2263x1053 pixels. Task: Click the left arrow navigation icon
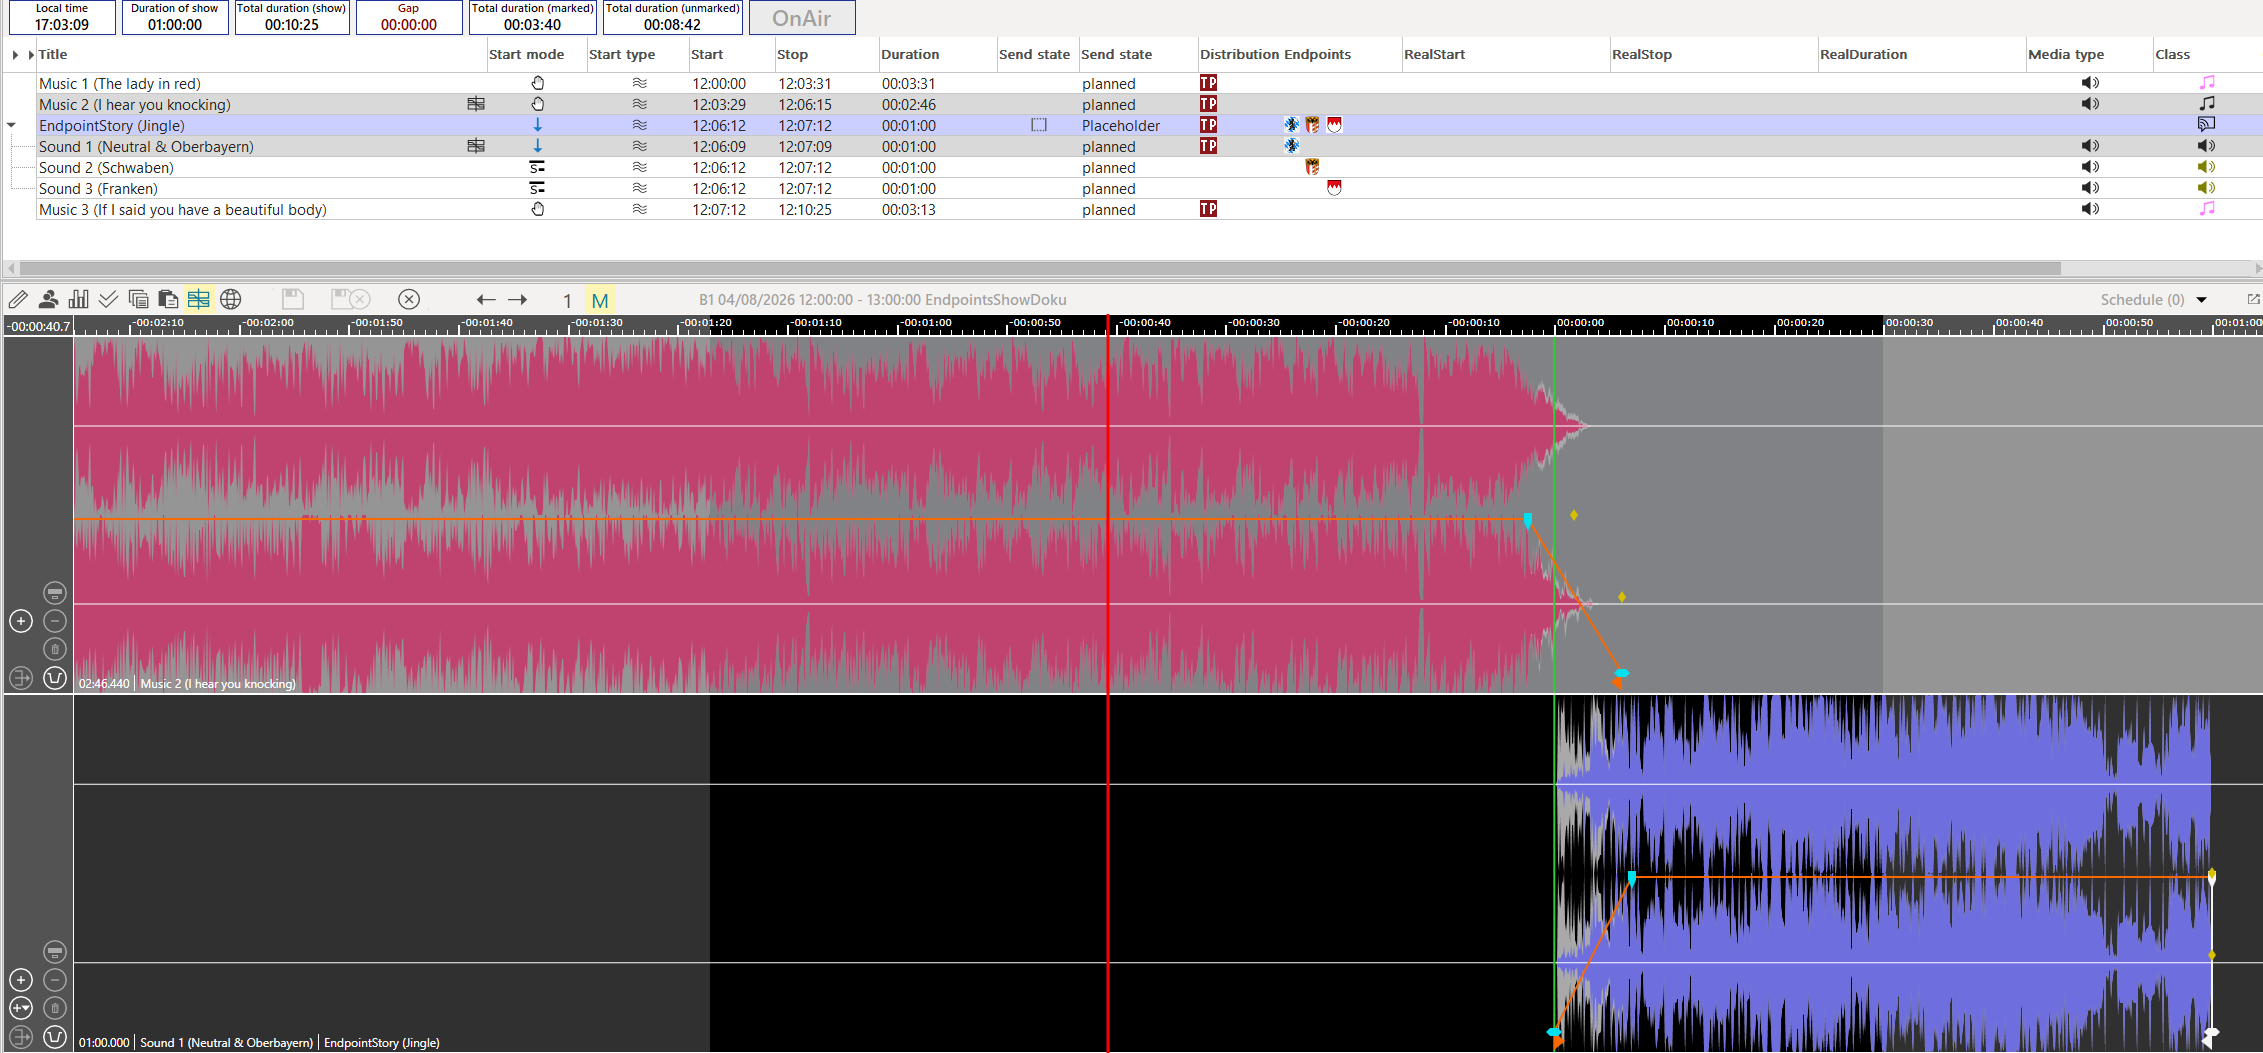point(486,299)
